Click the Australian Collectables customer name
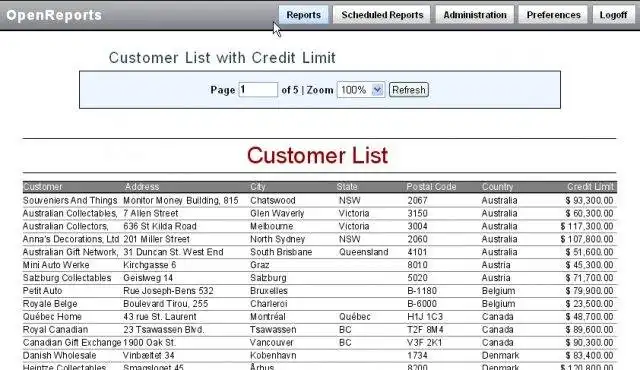This screenshot has width=640, height=370. coord(70,213)
